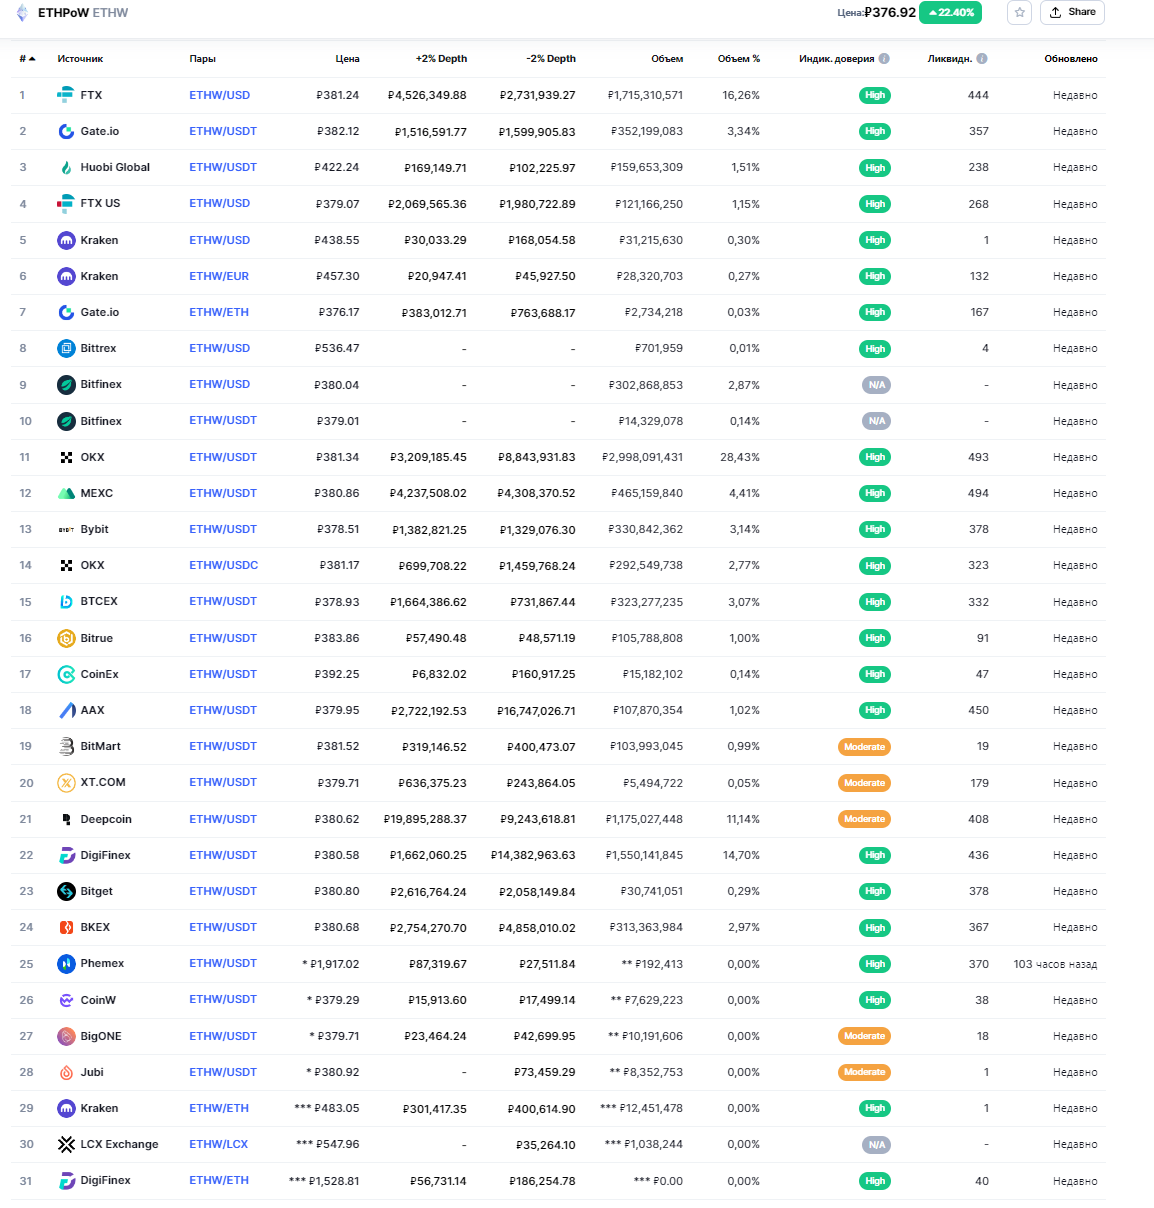Click FTX exchange logo in row 1
This screenshot has width=1154, height=1208.
tap(66, 95)
